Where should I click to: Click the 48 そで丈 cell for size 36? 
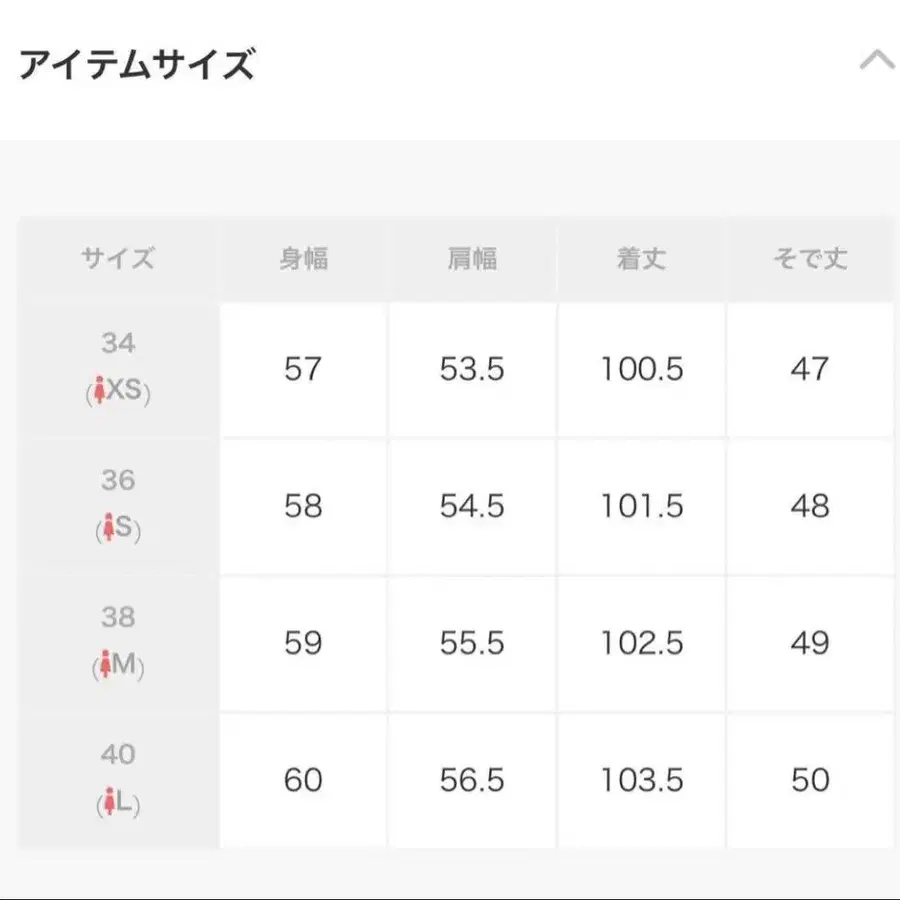(809, 506)
